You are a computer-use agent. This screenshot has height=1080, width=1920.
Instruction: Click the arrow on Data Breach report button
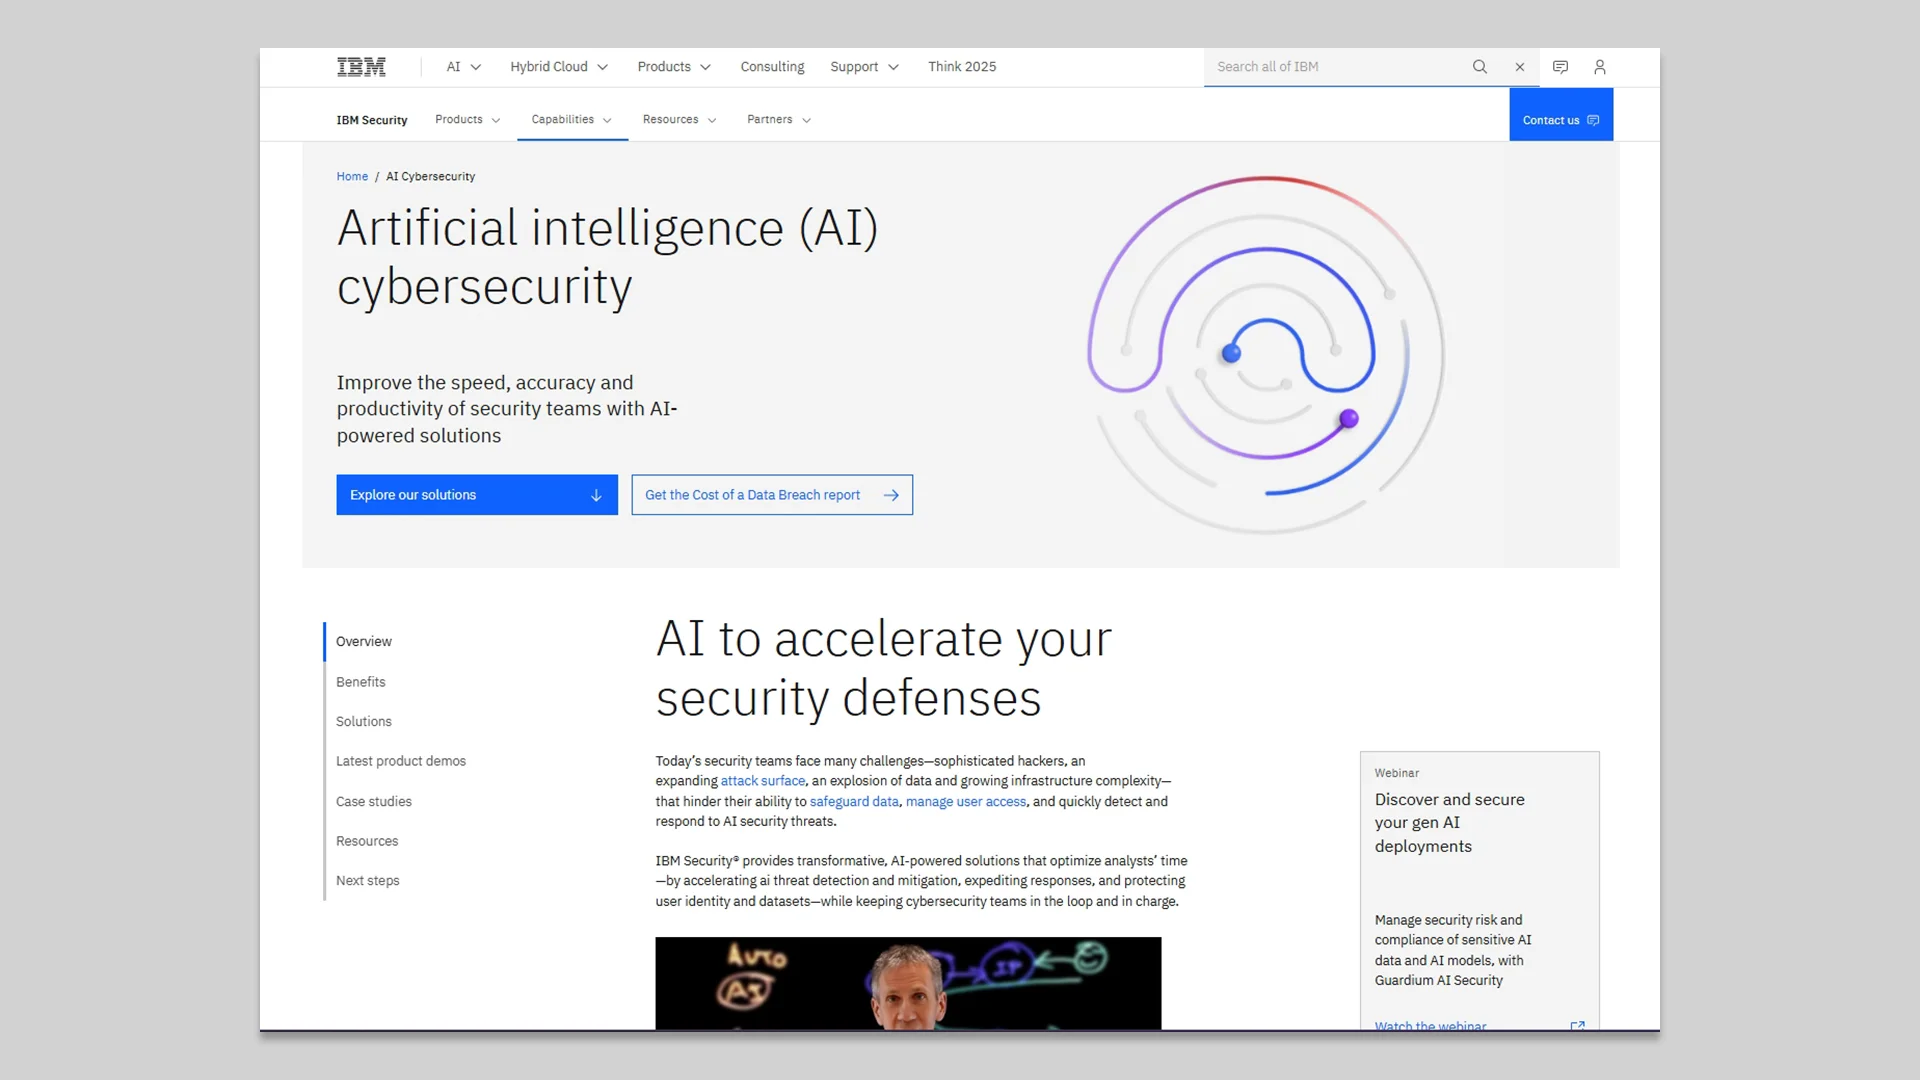(x=891, y=494)
